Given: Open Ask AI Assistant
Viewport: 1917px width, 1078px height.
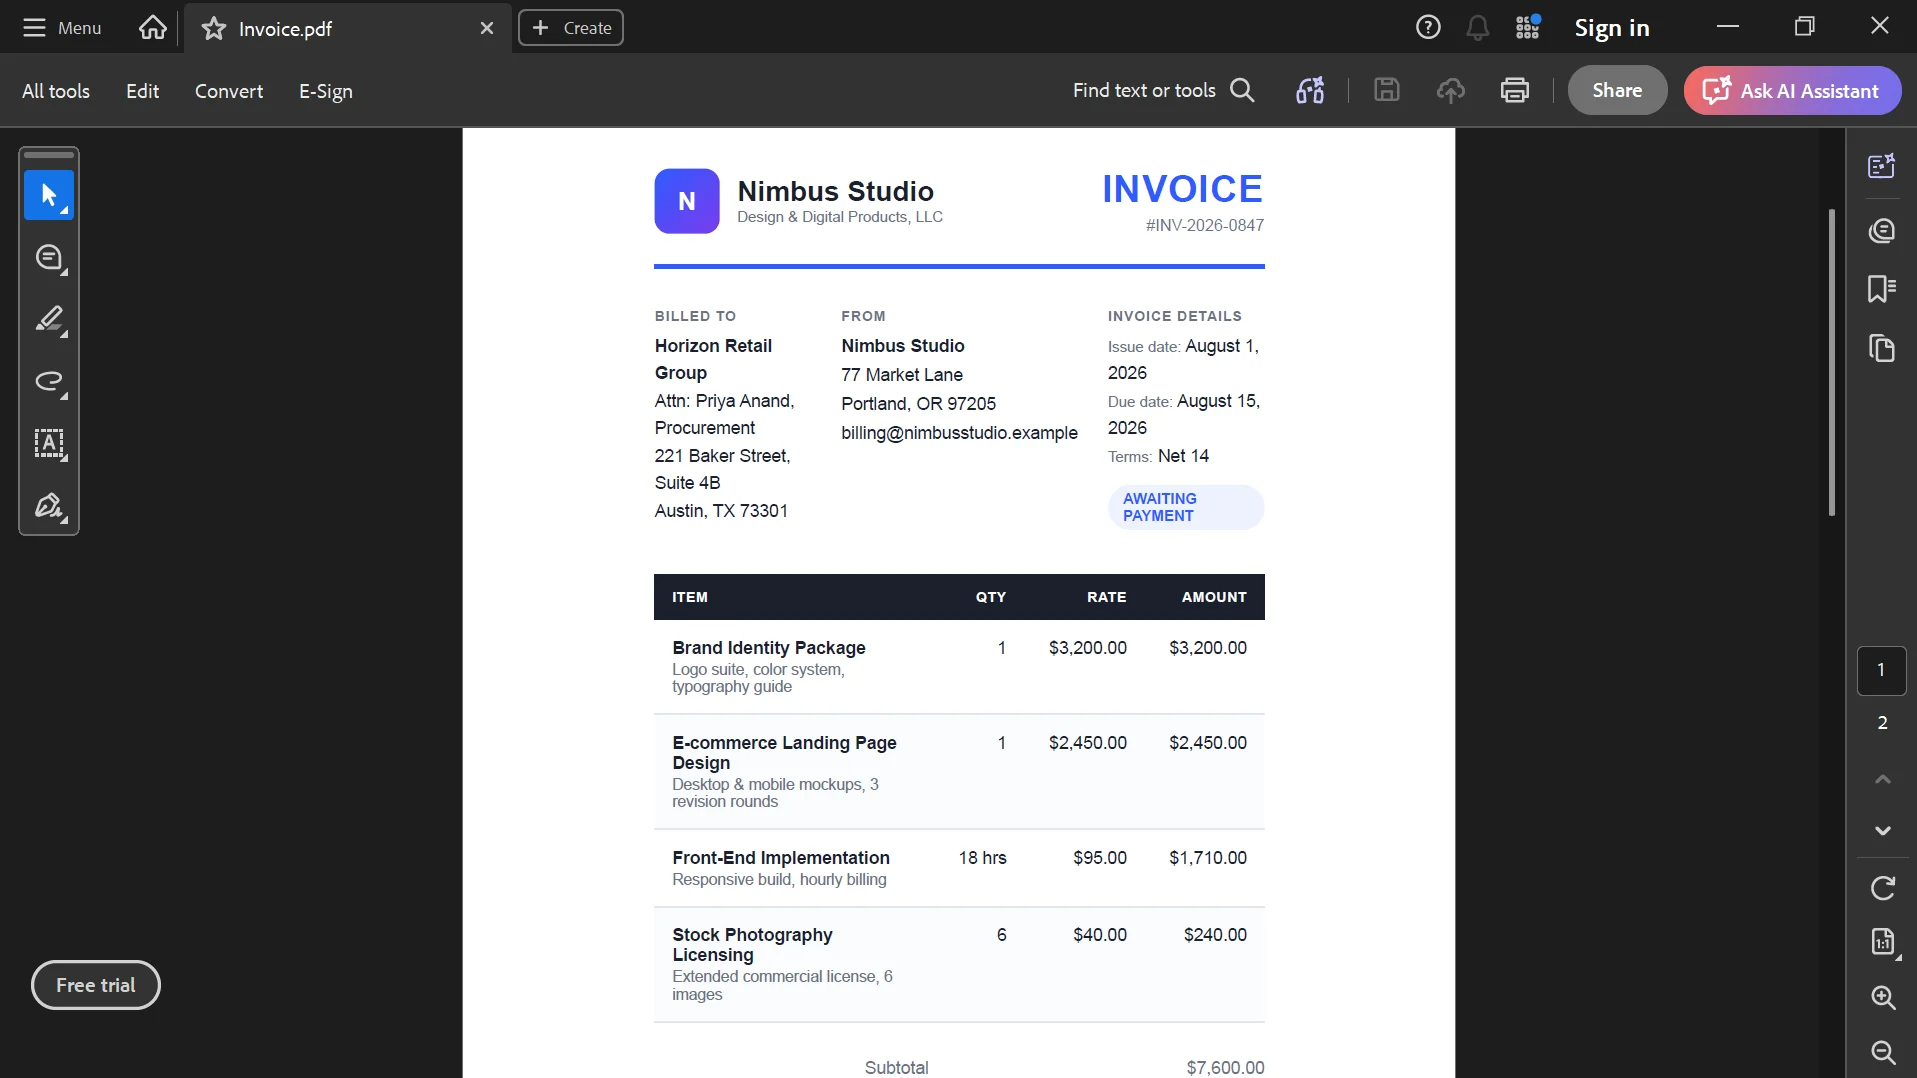Looking at the screenshot, I should (x=1792, y=90).
